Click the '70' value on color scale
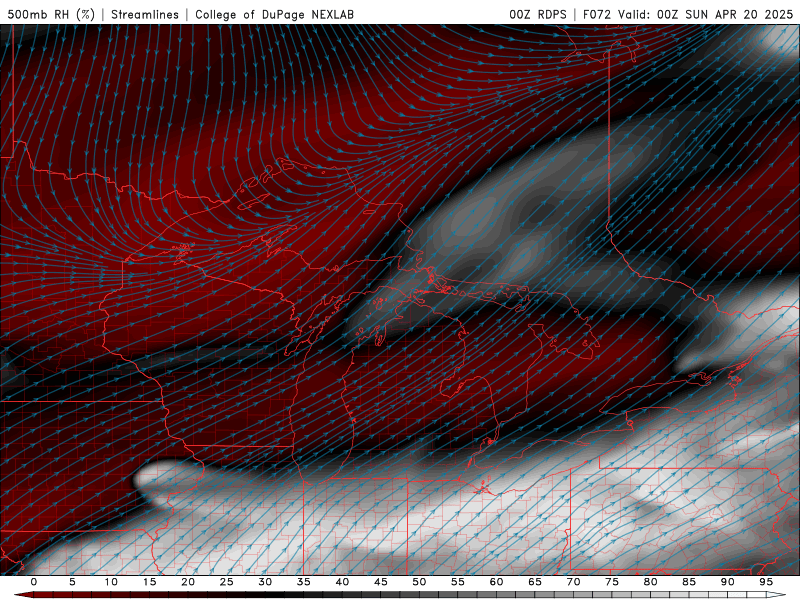This screenshot has height=600, width=800. 573,582
